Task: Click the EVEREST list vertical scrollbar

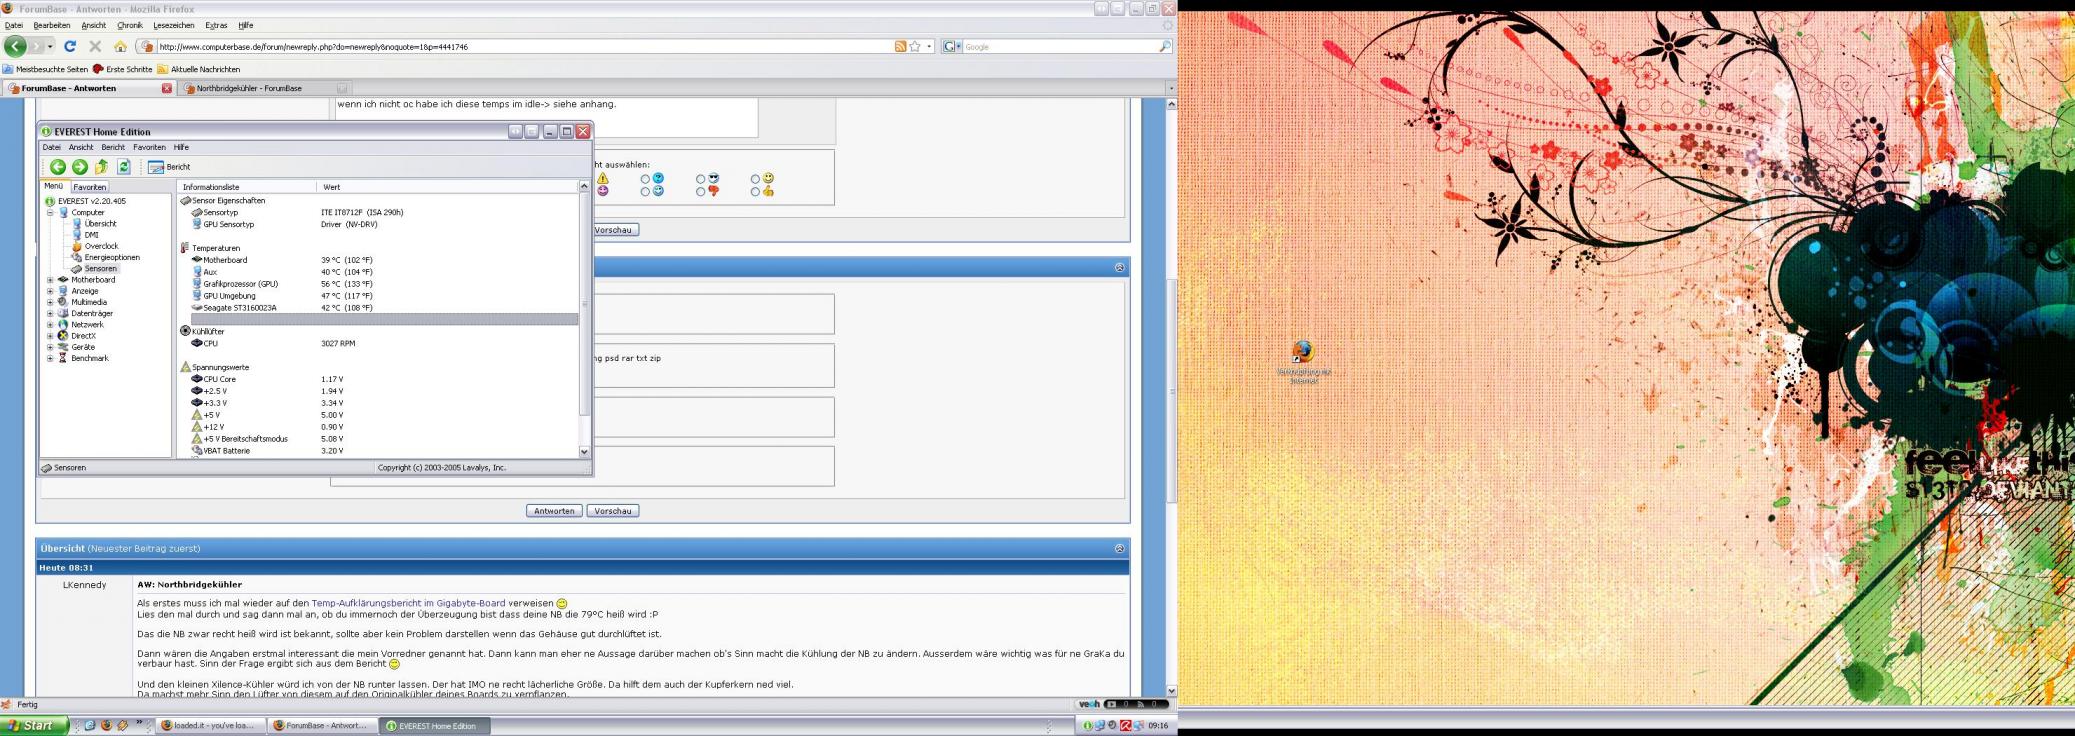Action: (585, 305)
